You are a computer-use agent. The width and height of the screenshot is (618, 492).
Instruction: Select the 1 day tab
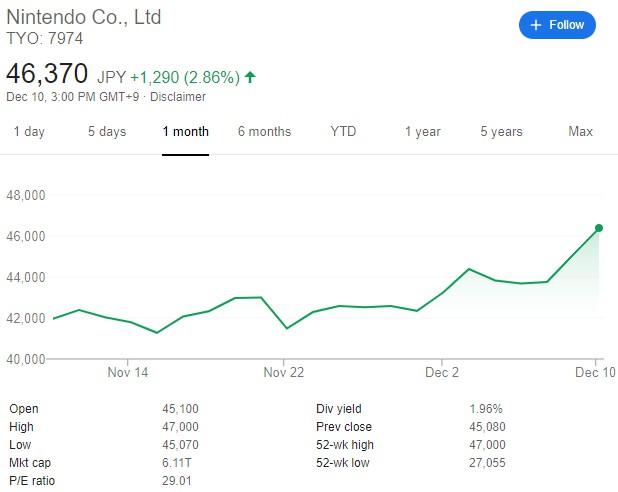click(x=28, y=131)
